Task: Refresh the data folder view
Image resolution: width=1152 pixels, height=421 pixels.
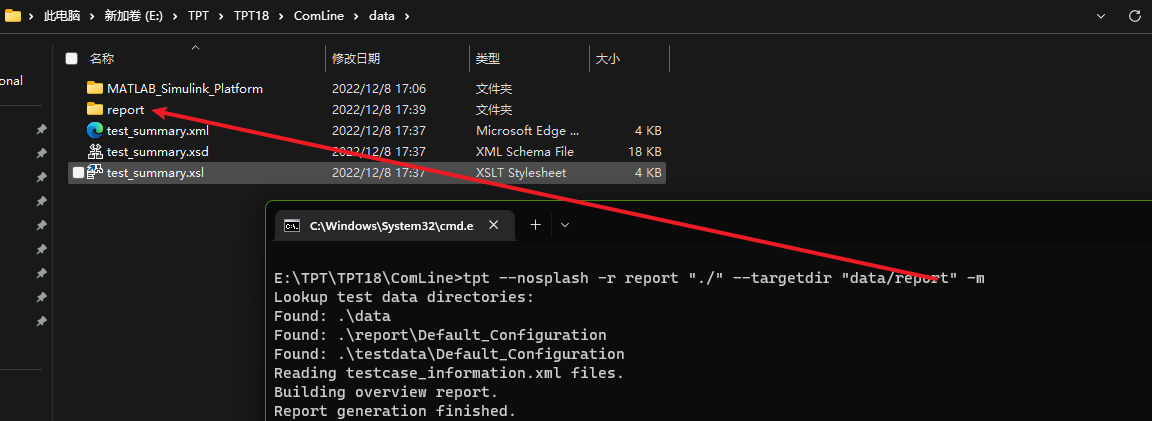Action: [x=1134, y=15]
